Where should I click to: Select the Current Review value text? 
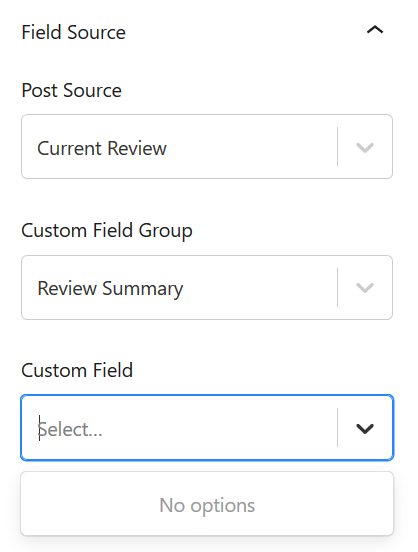tap(102, 148)
